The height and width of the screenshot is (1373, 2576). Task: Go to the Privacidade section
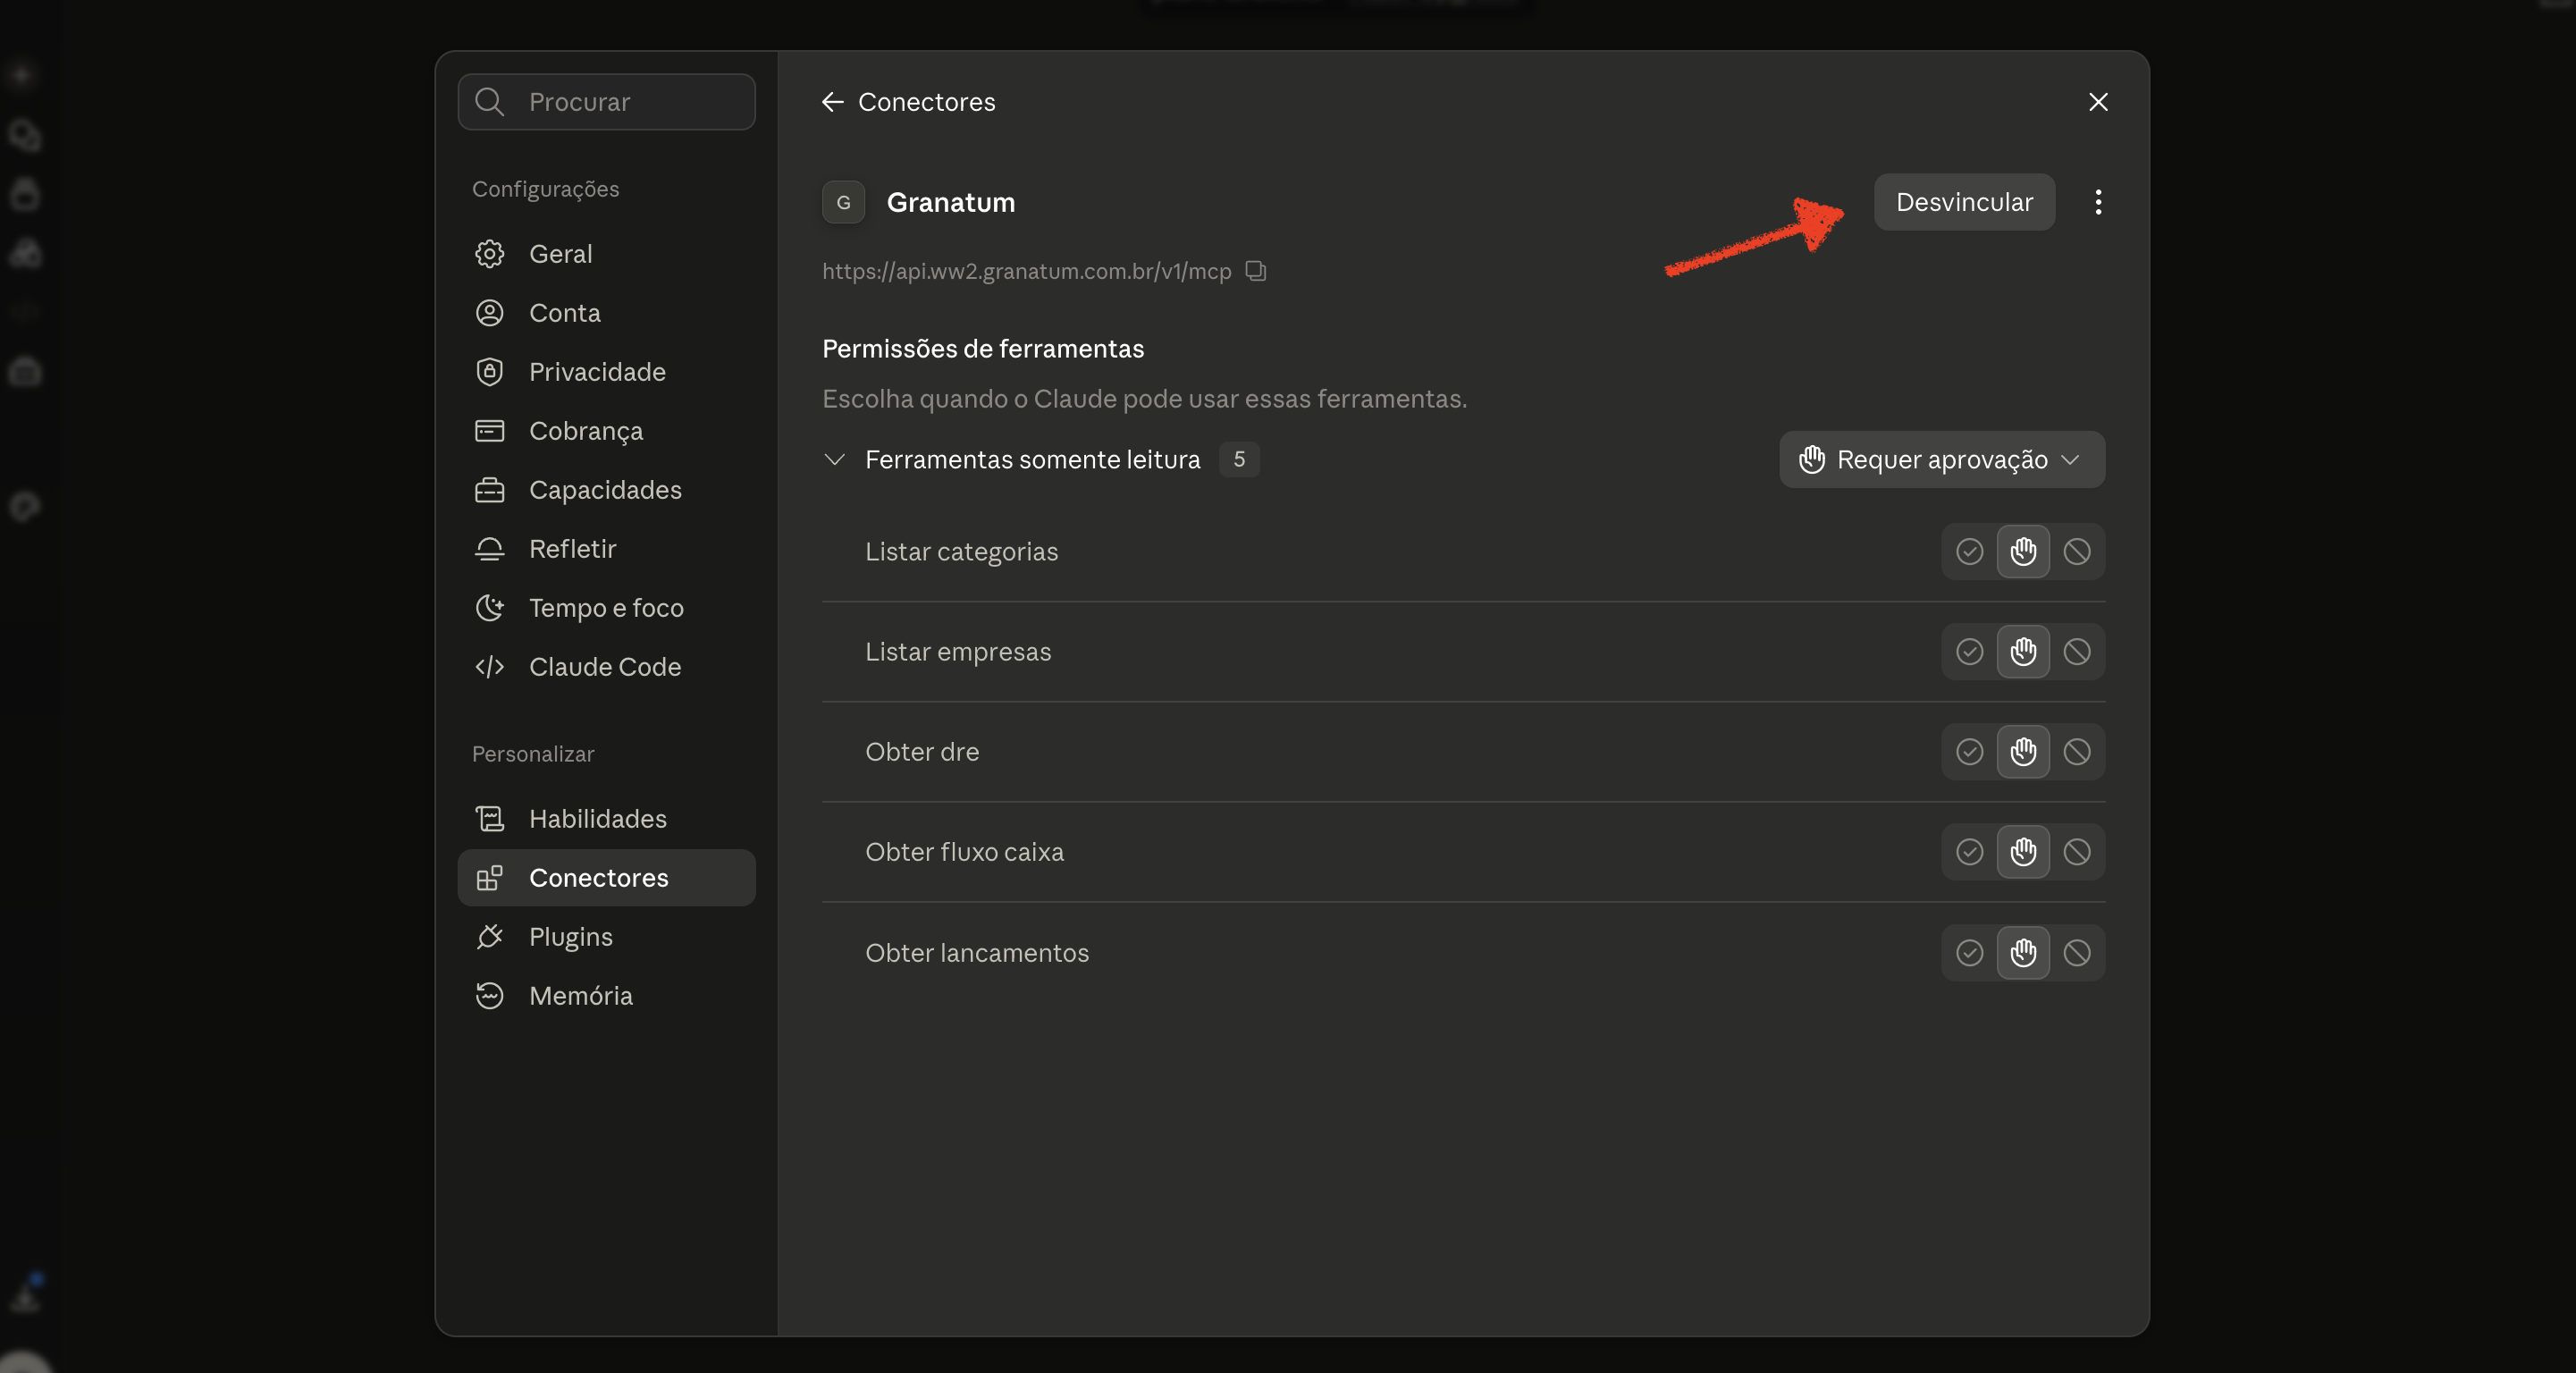point(607,372)
